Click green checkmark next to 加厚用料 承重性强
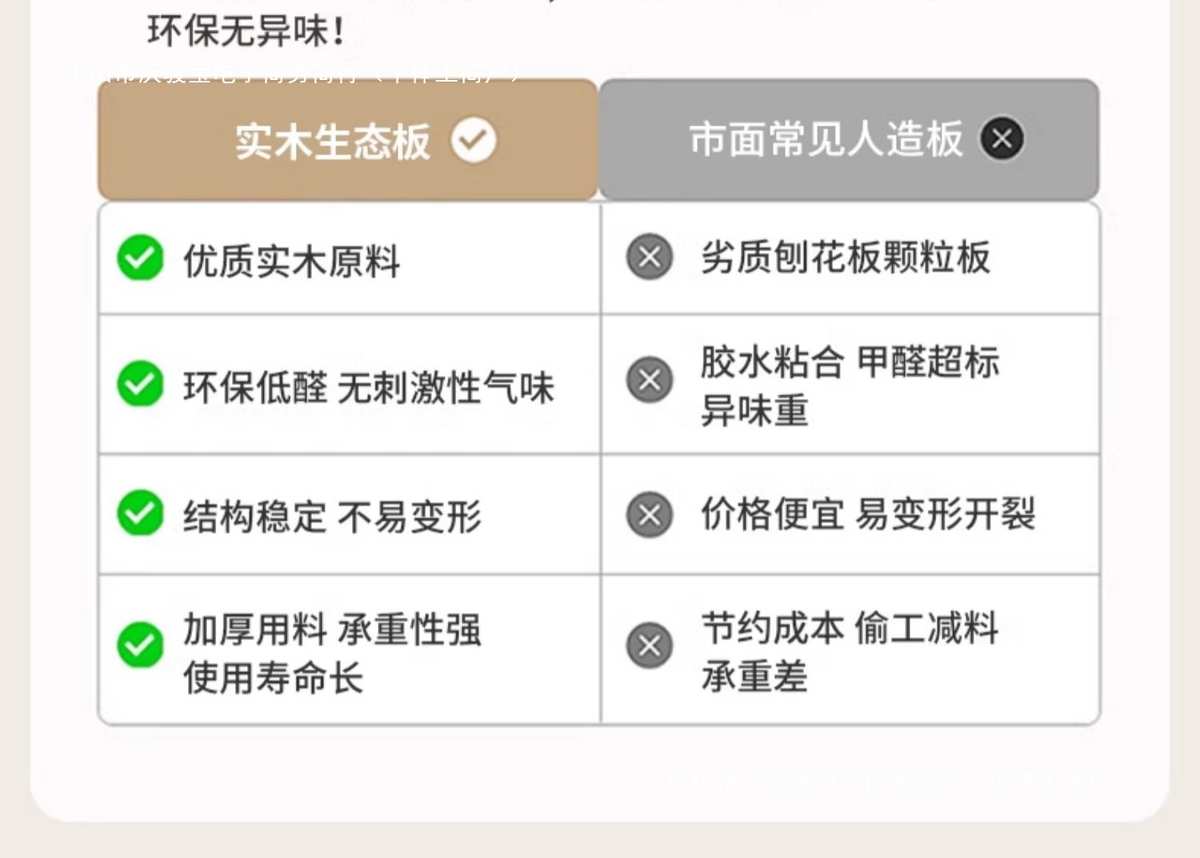The width and height of the screenshot is (1200, 858). click(140, 645)
